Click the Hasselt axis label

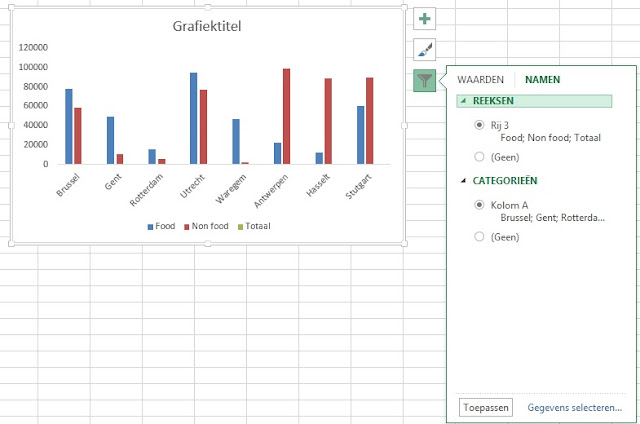(x=318, y=185)
